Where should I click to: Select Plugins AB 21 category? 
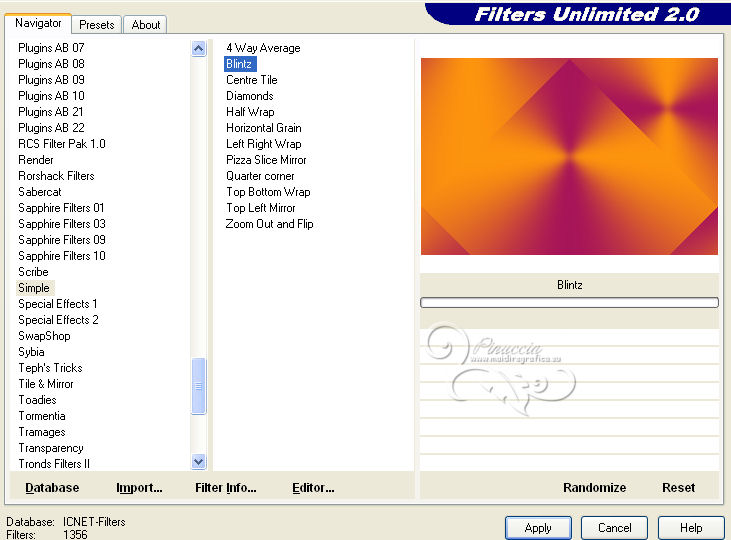pos(51,112)
